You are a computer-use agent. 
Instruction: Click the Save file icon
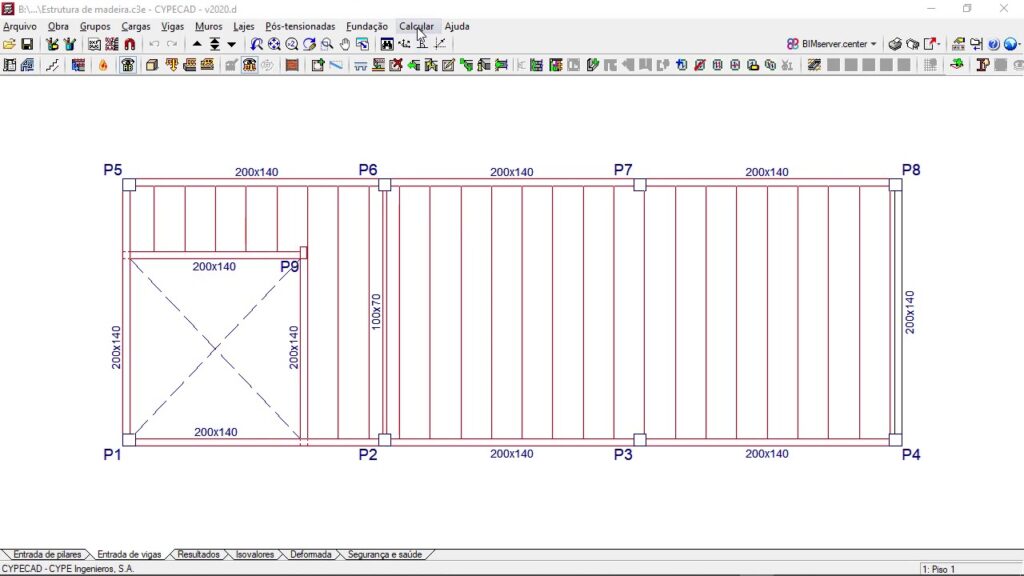27,44
